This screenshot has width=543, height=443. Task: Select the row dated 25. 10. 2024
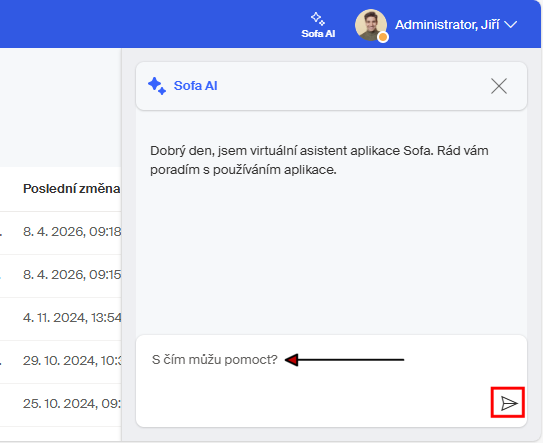point(61,404)
